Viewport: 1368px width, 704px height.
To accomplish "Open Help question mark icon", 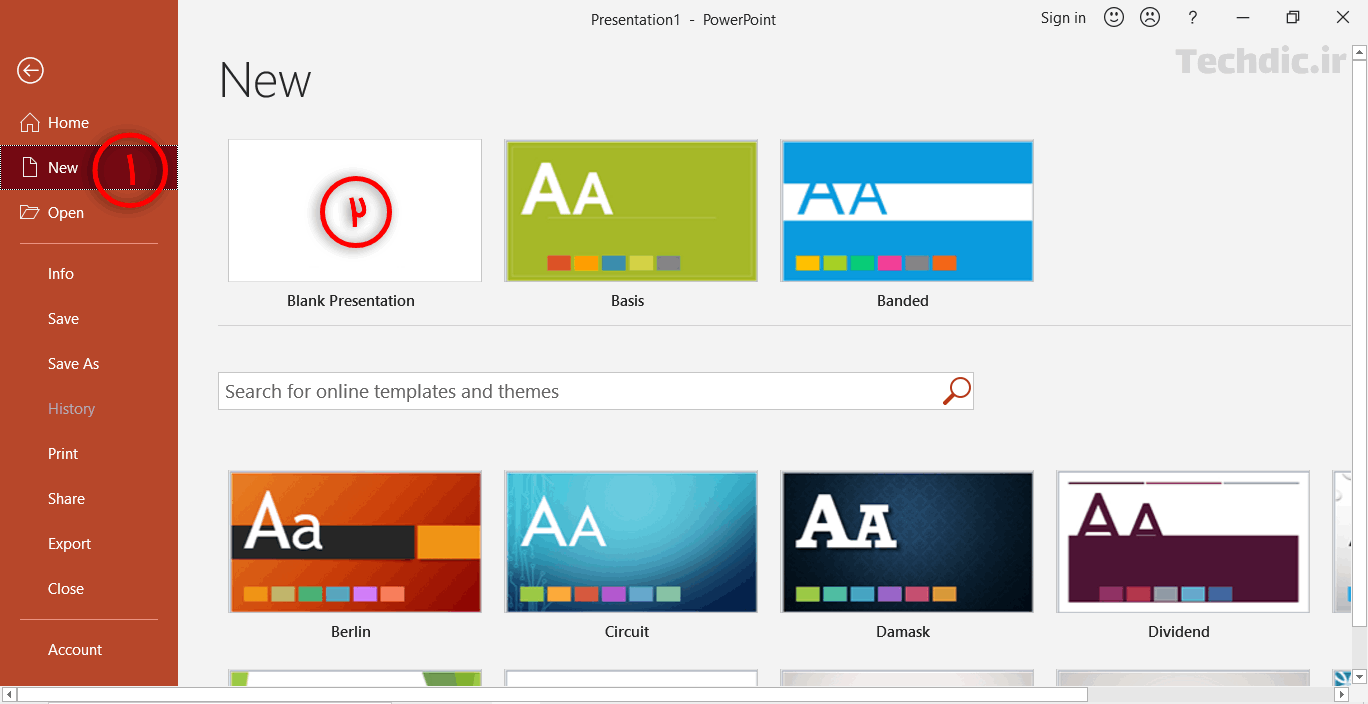I will (x=1192, y=17).
